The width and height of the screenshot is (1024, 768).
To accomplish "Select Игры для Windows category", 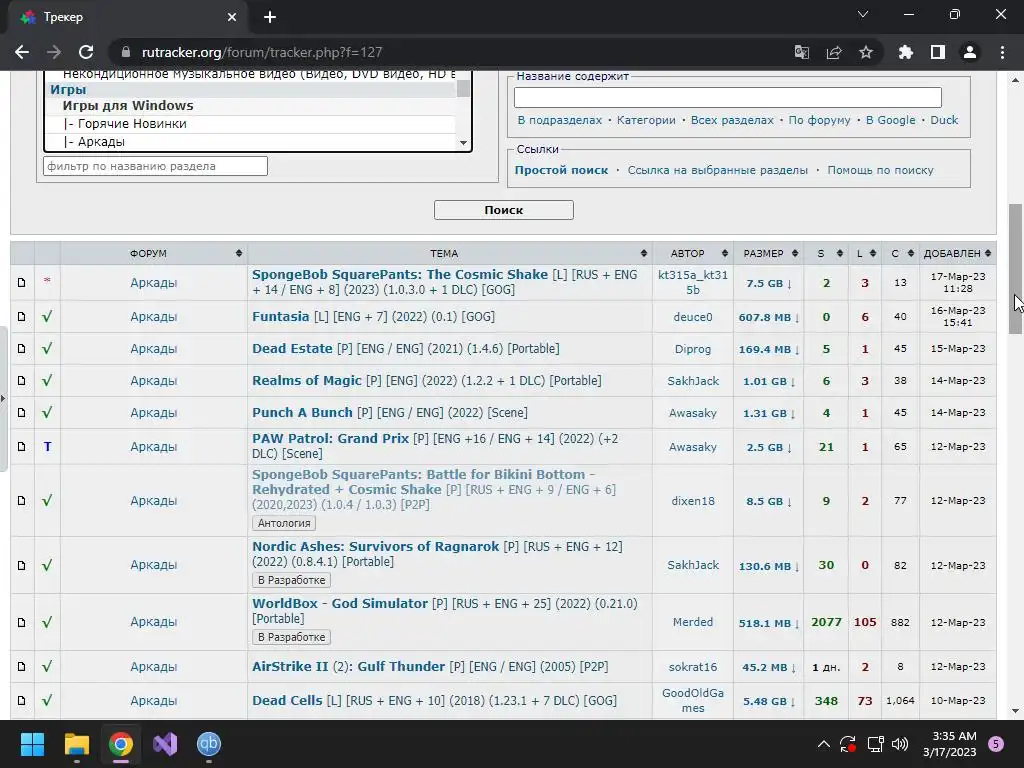I will point(250,106).
